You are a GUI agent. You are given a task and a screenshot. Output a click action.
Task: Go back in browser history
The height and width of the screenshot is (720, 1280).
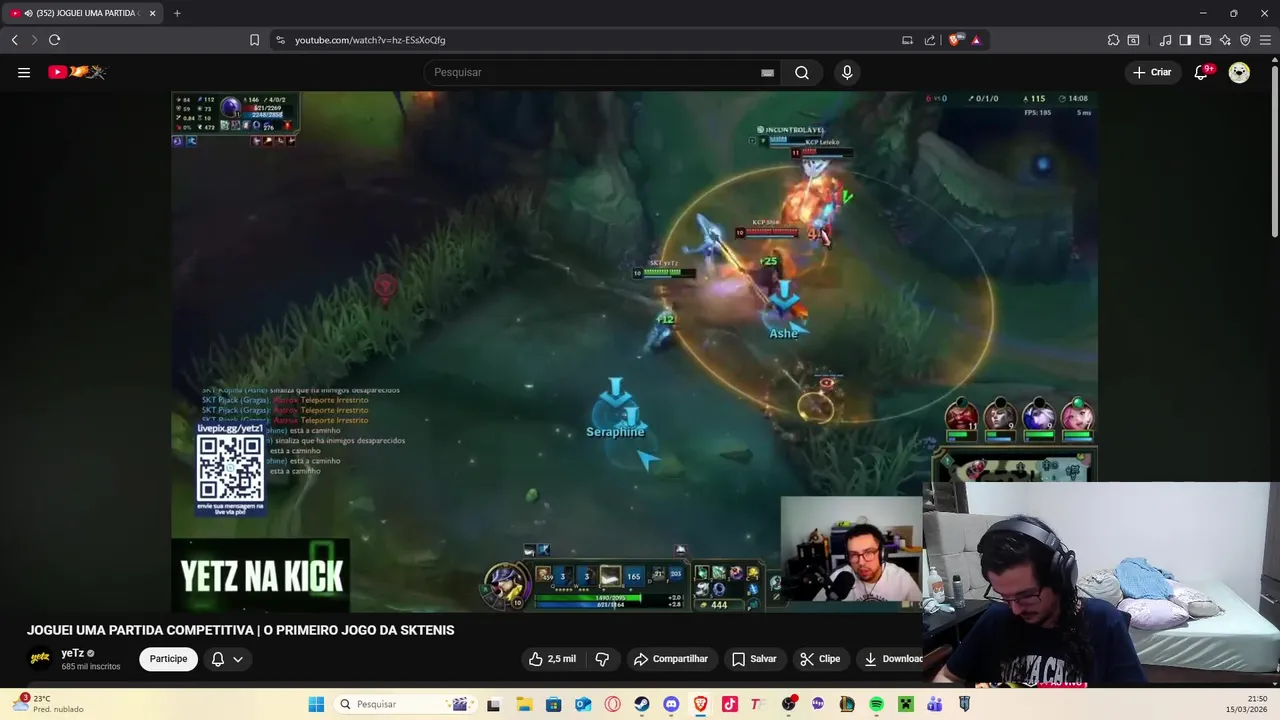click(x=15, y=40)
